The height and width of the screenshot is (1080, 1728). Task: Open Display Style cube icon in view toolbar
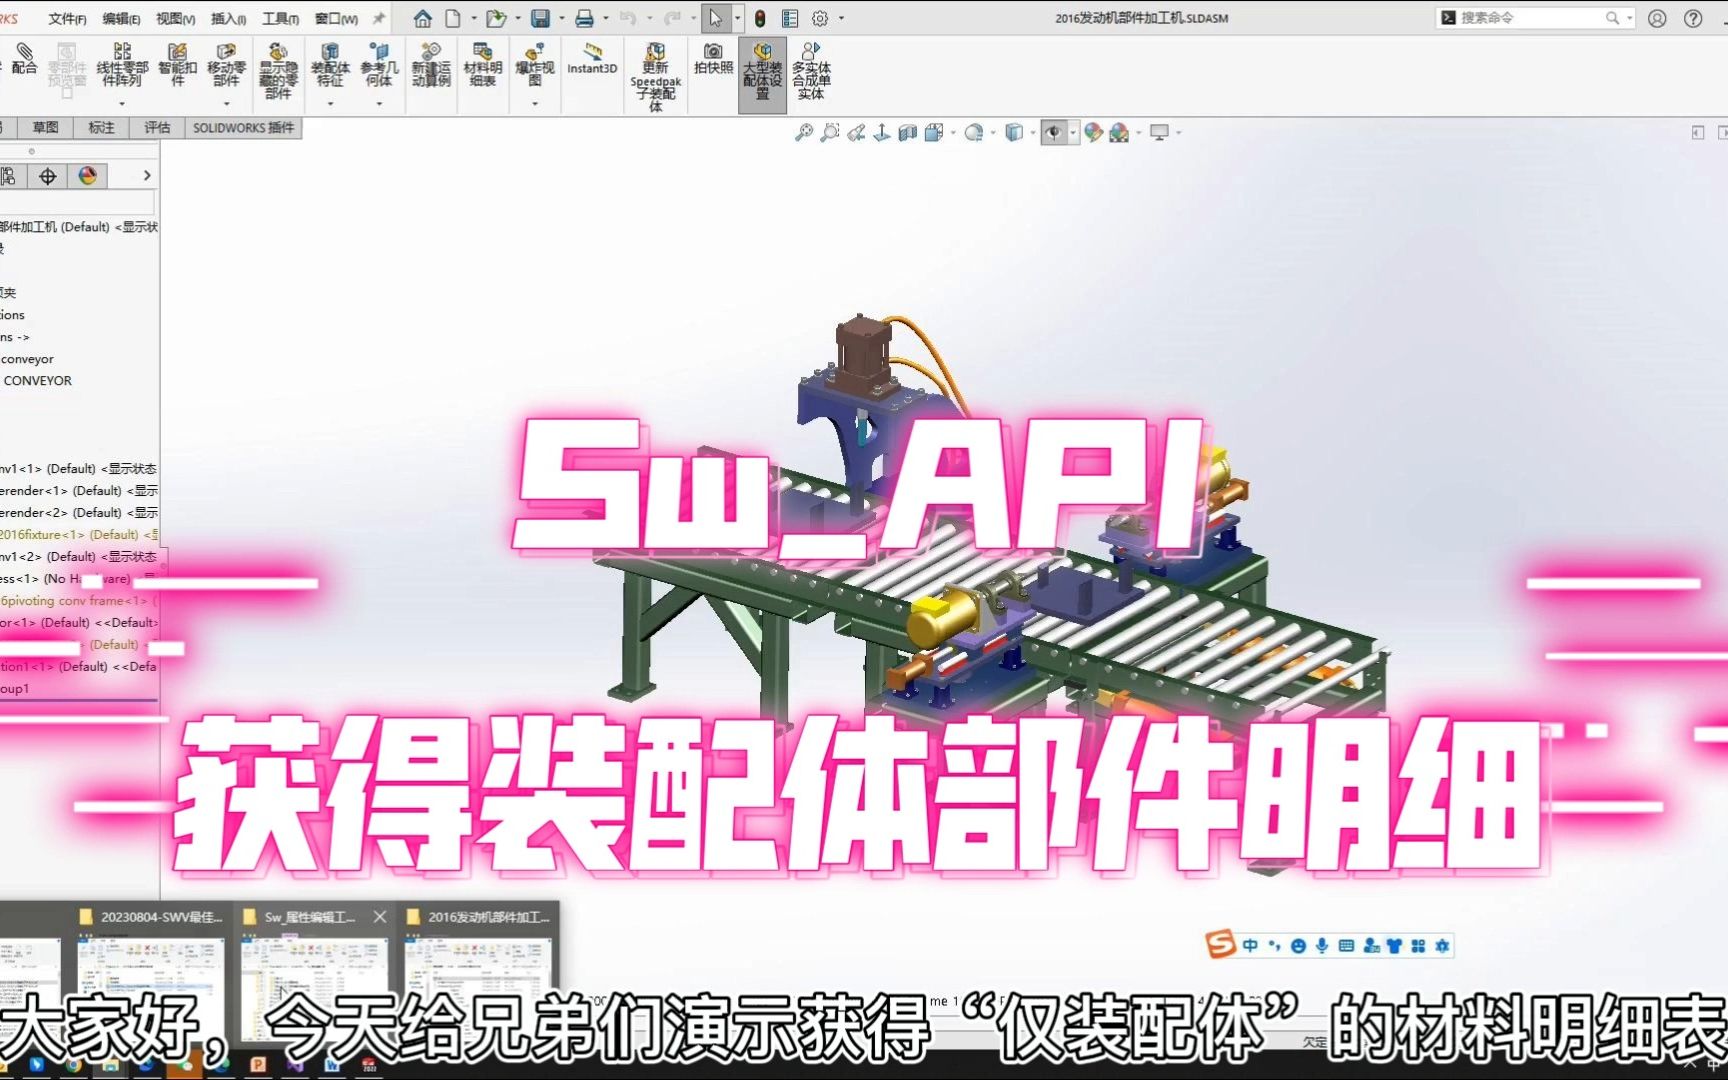pos(1014,132)
